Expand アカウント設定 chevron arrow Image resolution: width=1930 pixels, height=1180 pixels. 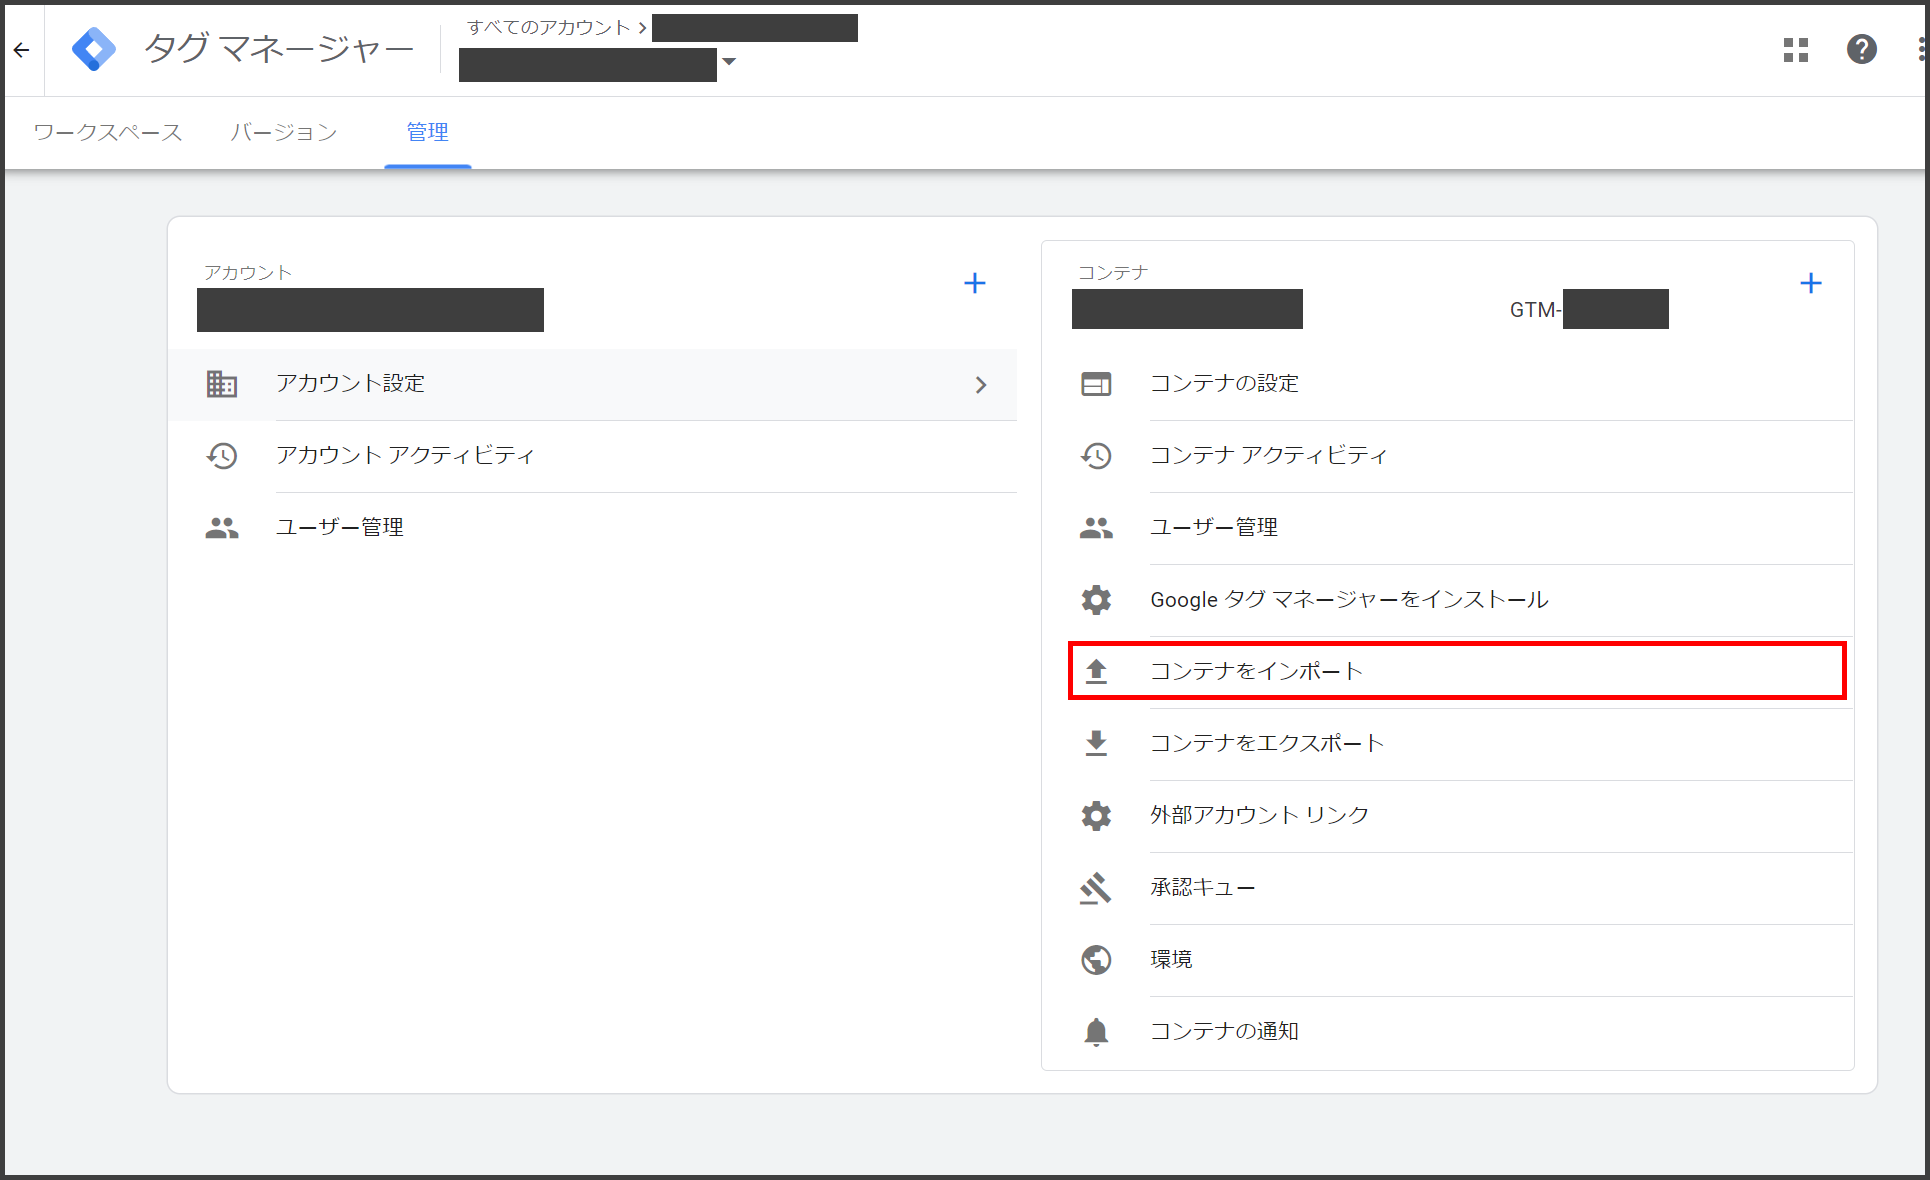pos(981,384)
